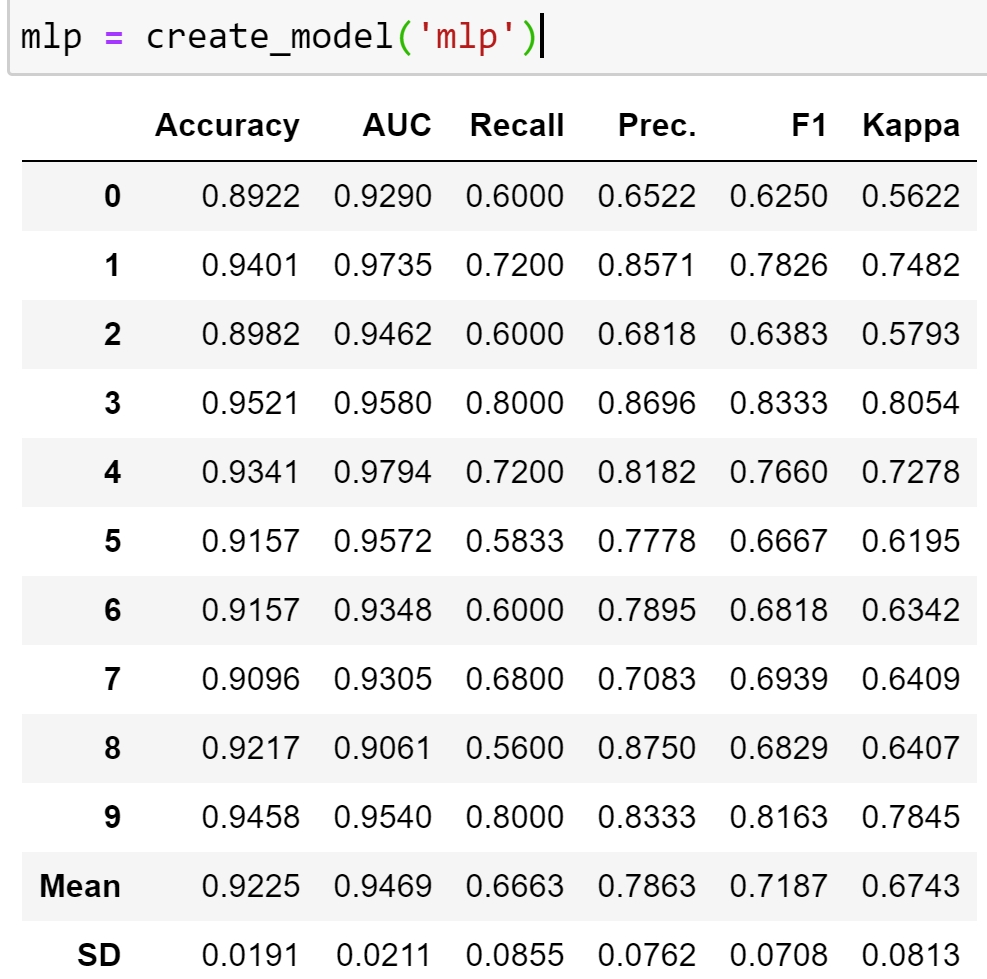This screenshot has width=987, height=979.
Task: Select the Recall column header
Action: point(517,126)
